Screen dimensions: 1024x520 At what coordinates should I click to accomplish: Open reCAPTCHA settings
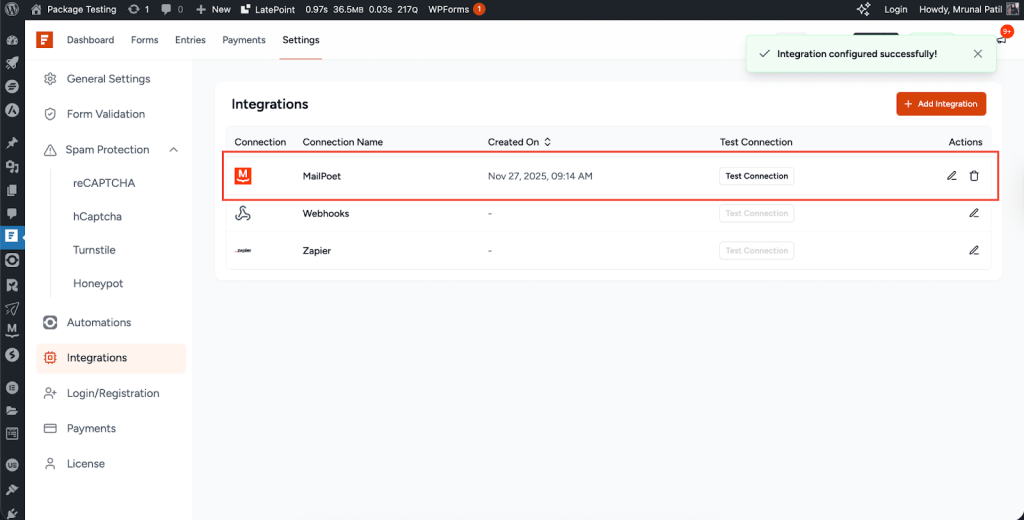pyautogui.click(x=104, y=184)
